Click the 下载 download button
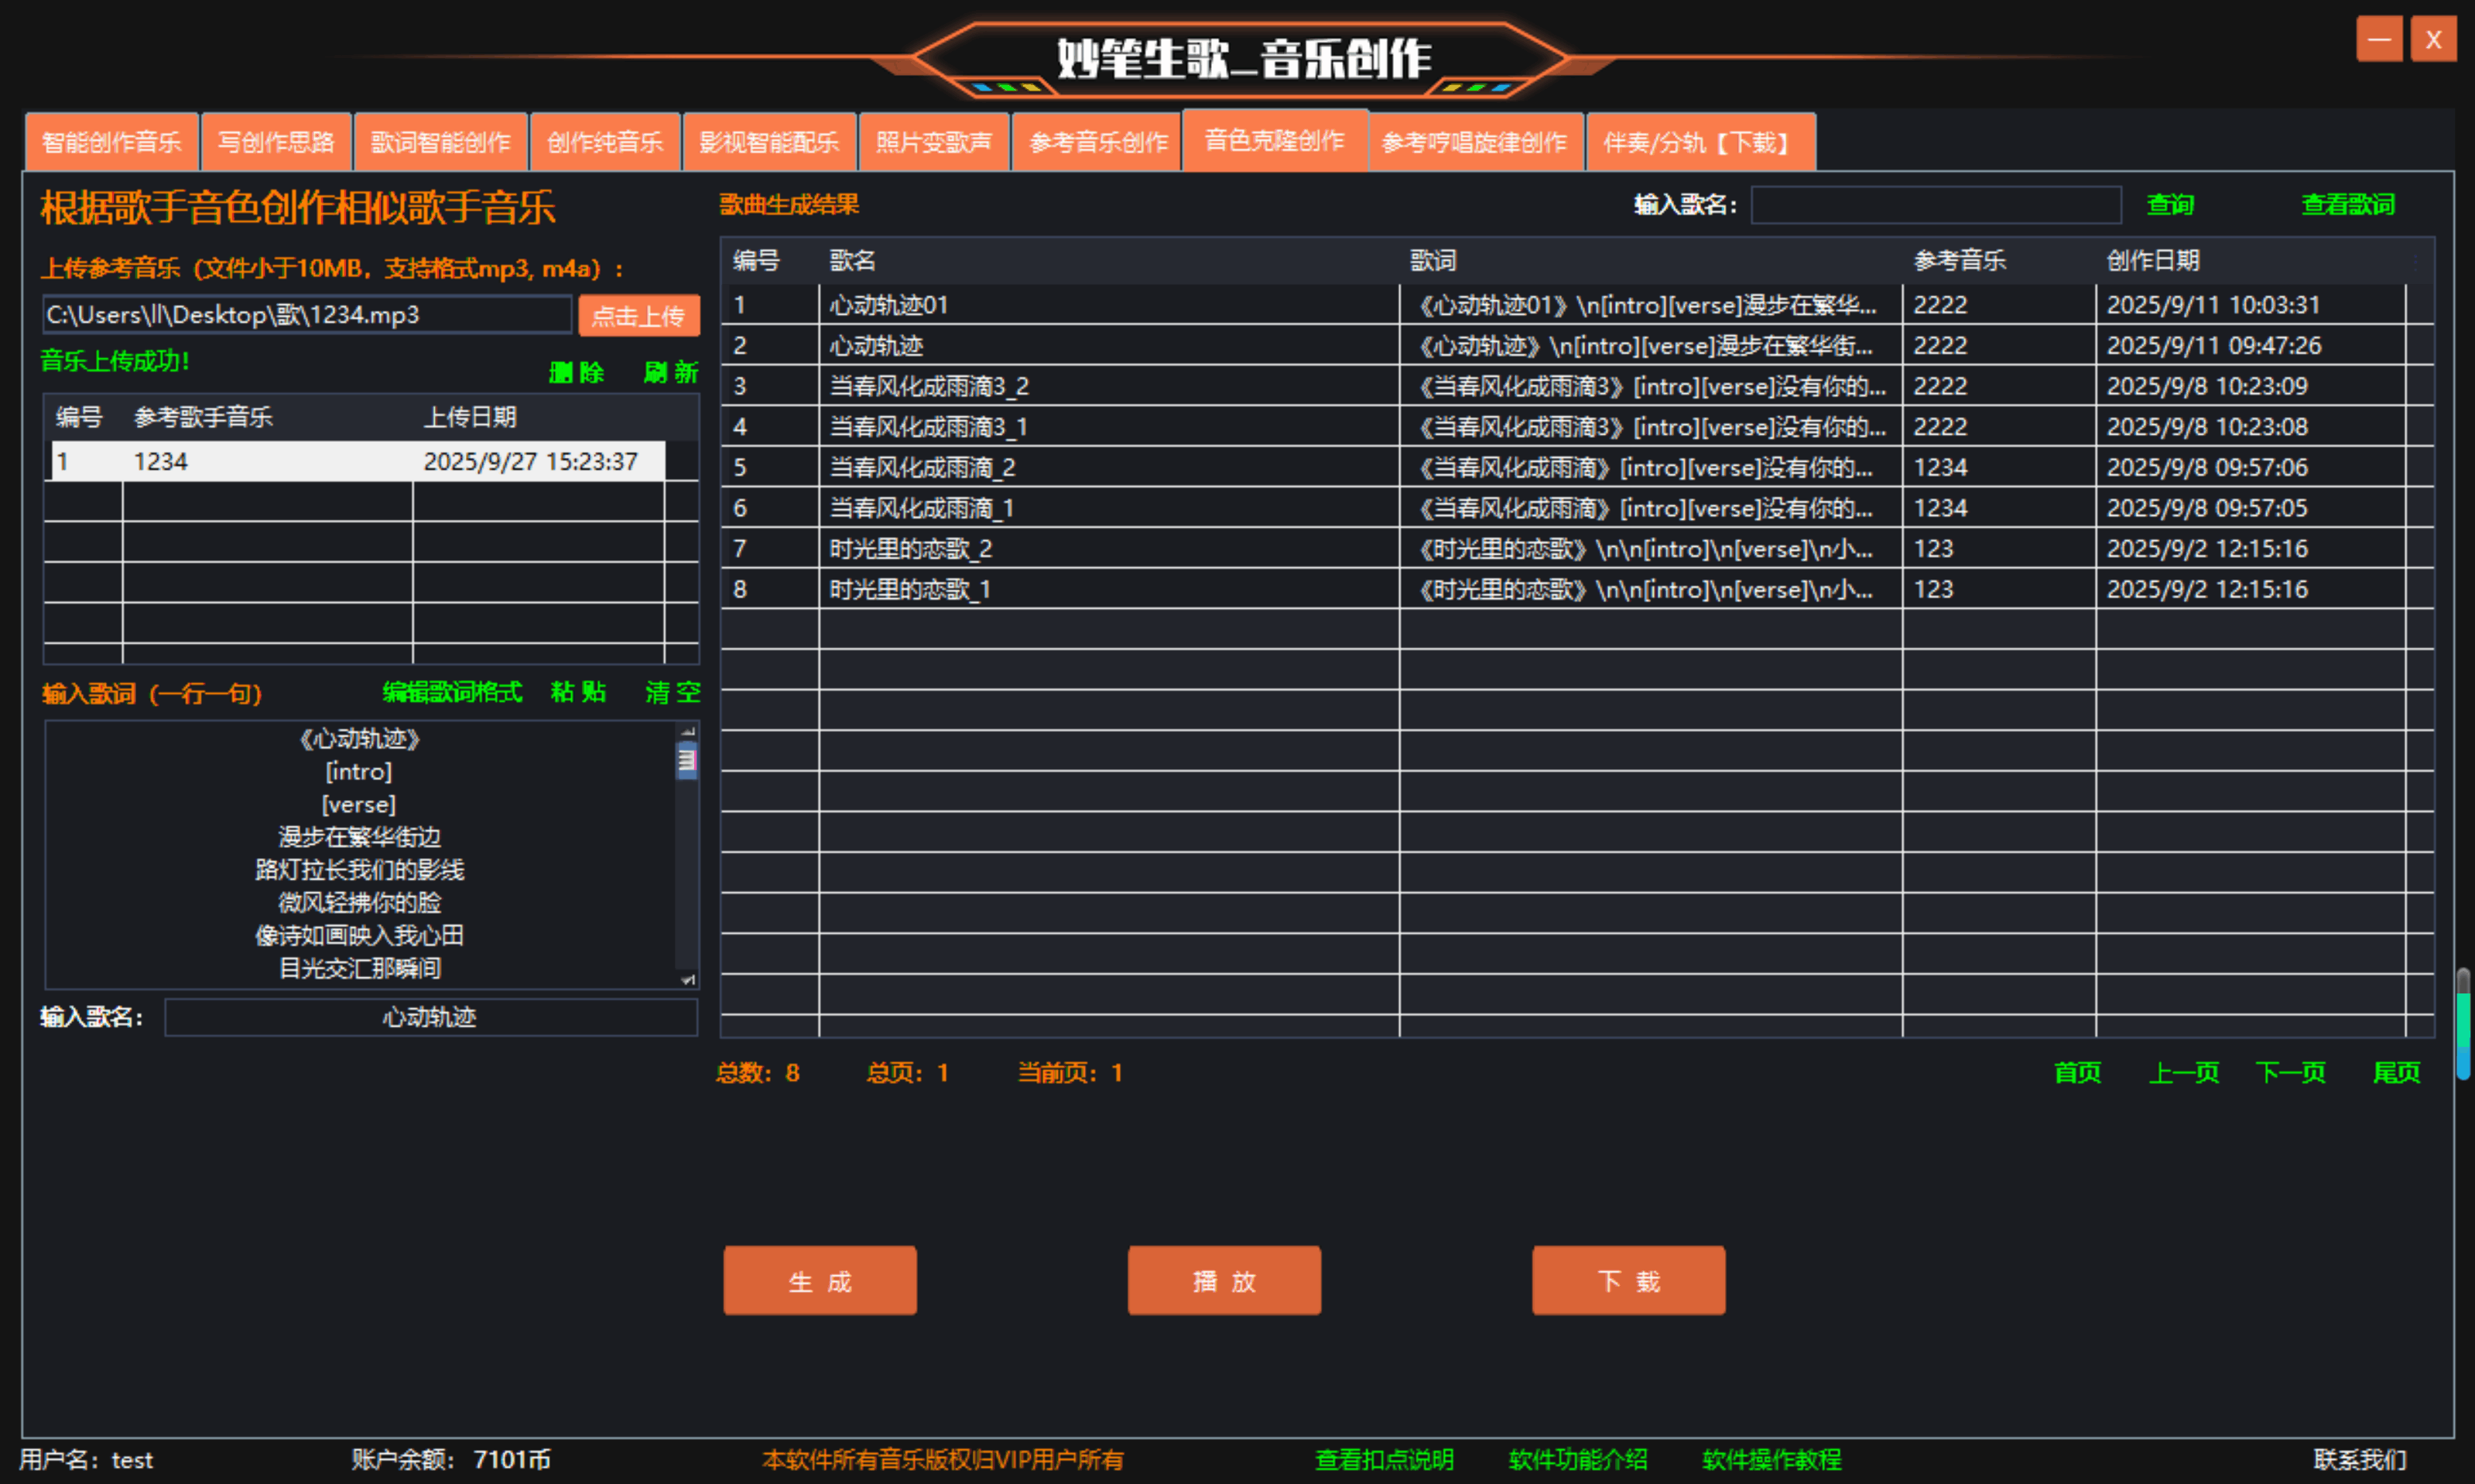Image resolution: width=2475 pixels, height=1484 pixels. [x=1627, y=1281]
